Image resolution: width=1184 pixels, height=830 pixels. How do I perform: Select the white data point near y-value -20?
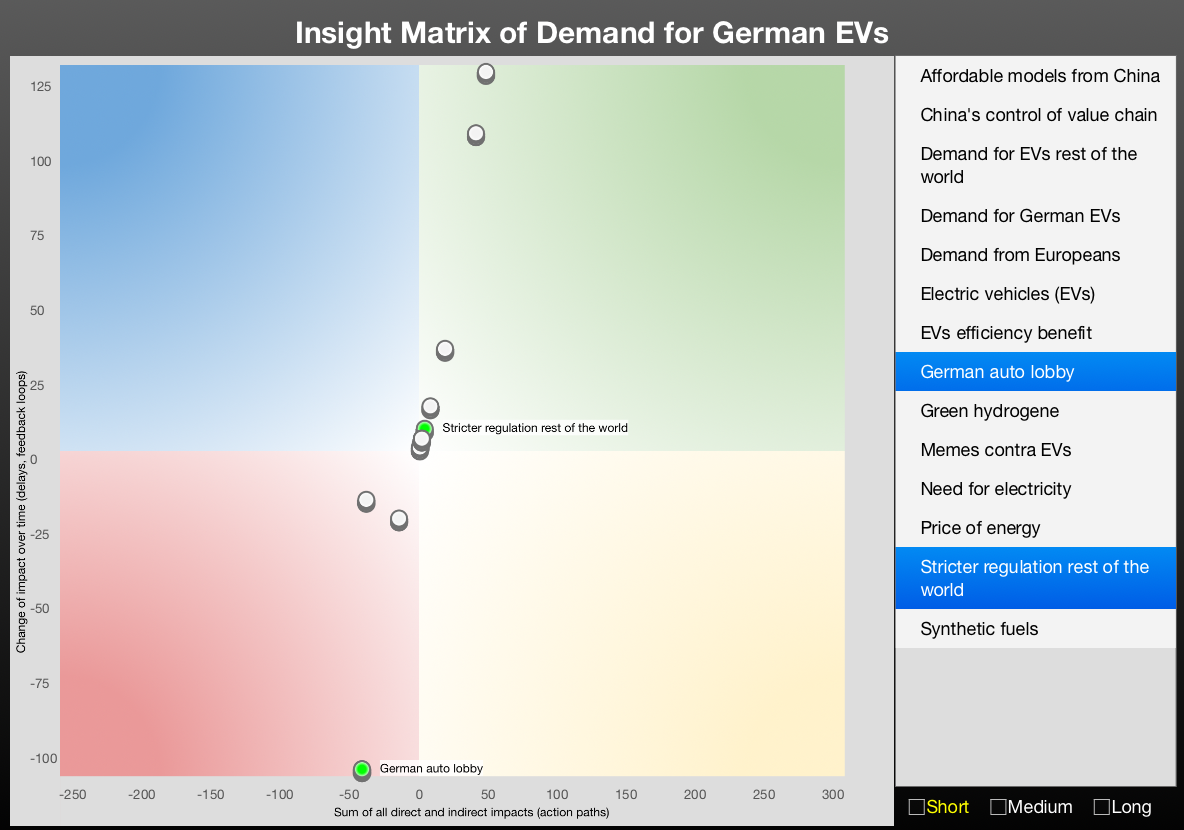click(x=399, y=519)
